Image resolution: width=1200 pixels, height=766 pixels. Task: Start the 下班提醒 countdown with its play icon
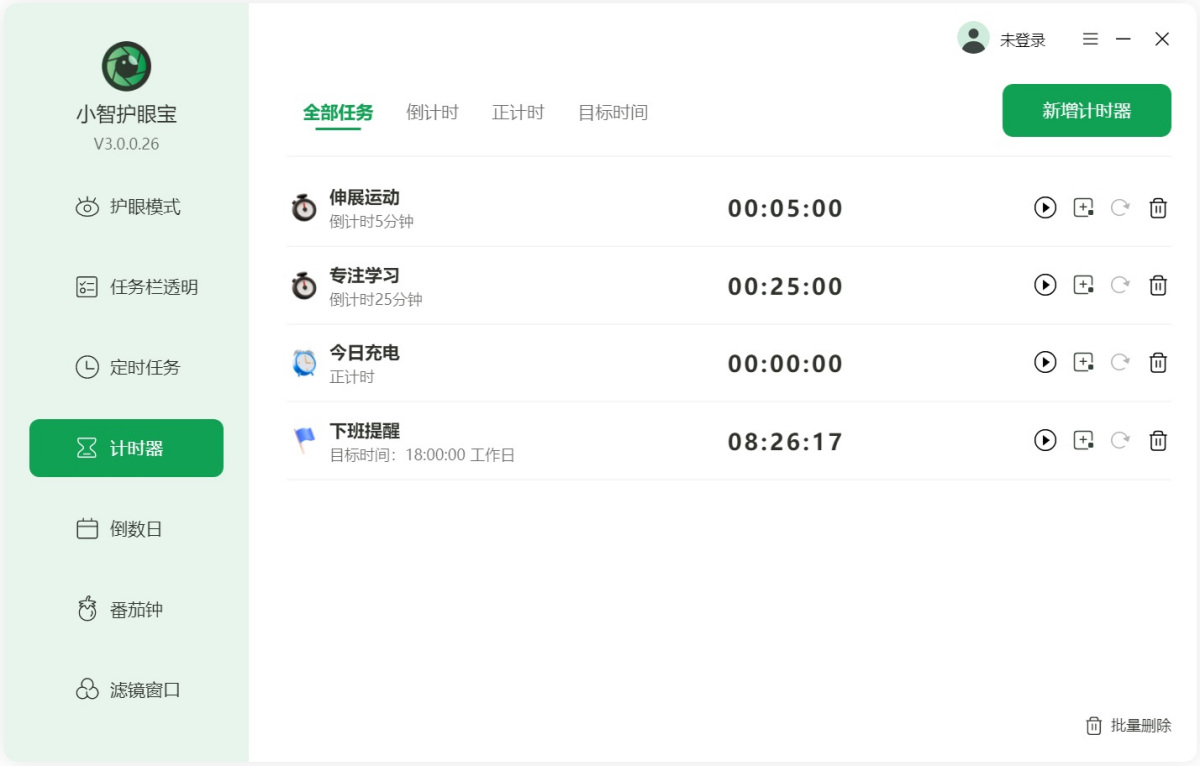pyautogui.click(x=1045, y=440)
